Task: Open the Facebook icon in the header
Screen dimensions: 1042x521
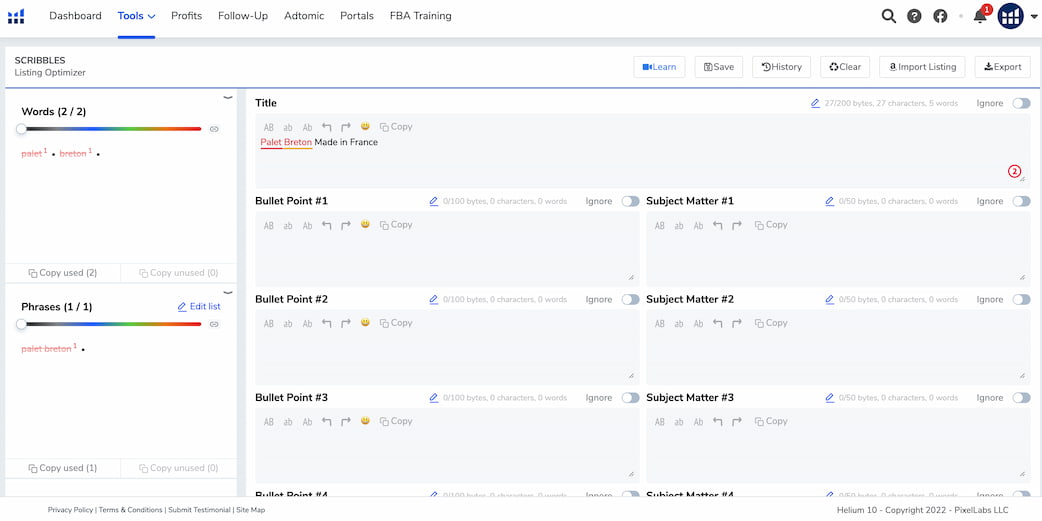Action: (x=940, y=16)
